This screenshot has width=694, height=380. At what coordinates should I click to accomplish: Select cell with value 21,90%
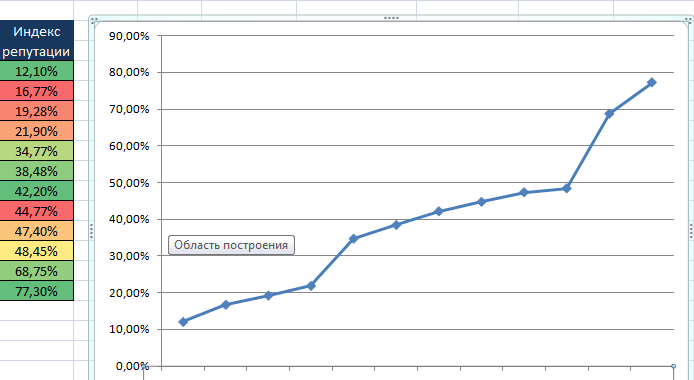pyautogui.click(x=36, y=131)
